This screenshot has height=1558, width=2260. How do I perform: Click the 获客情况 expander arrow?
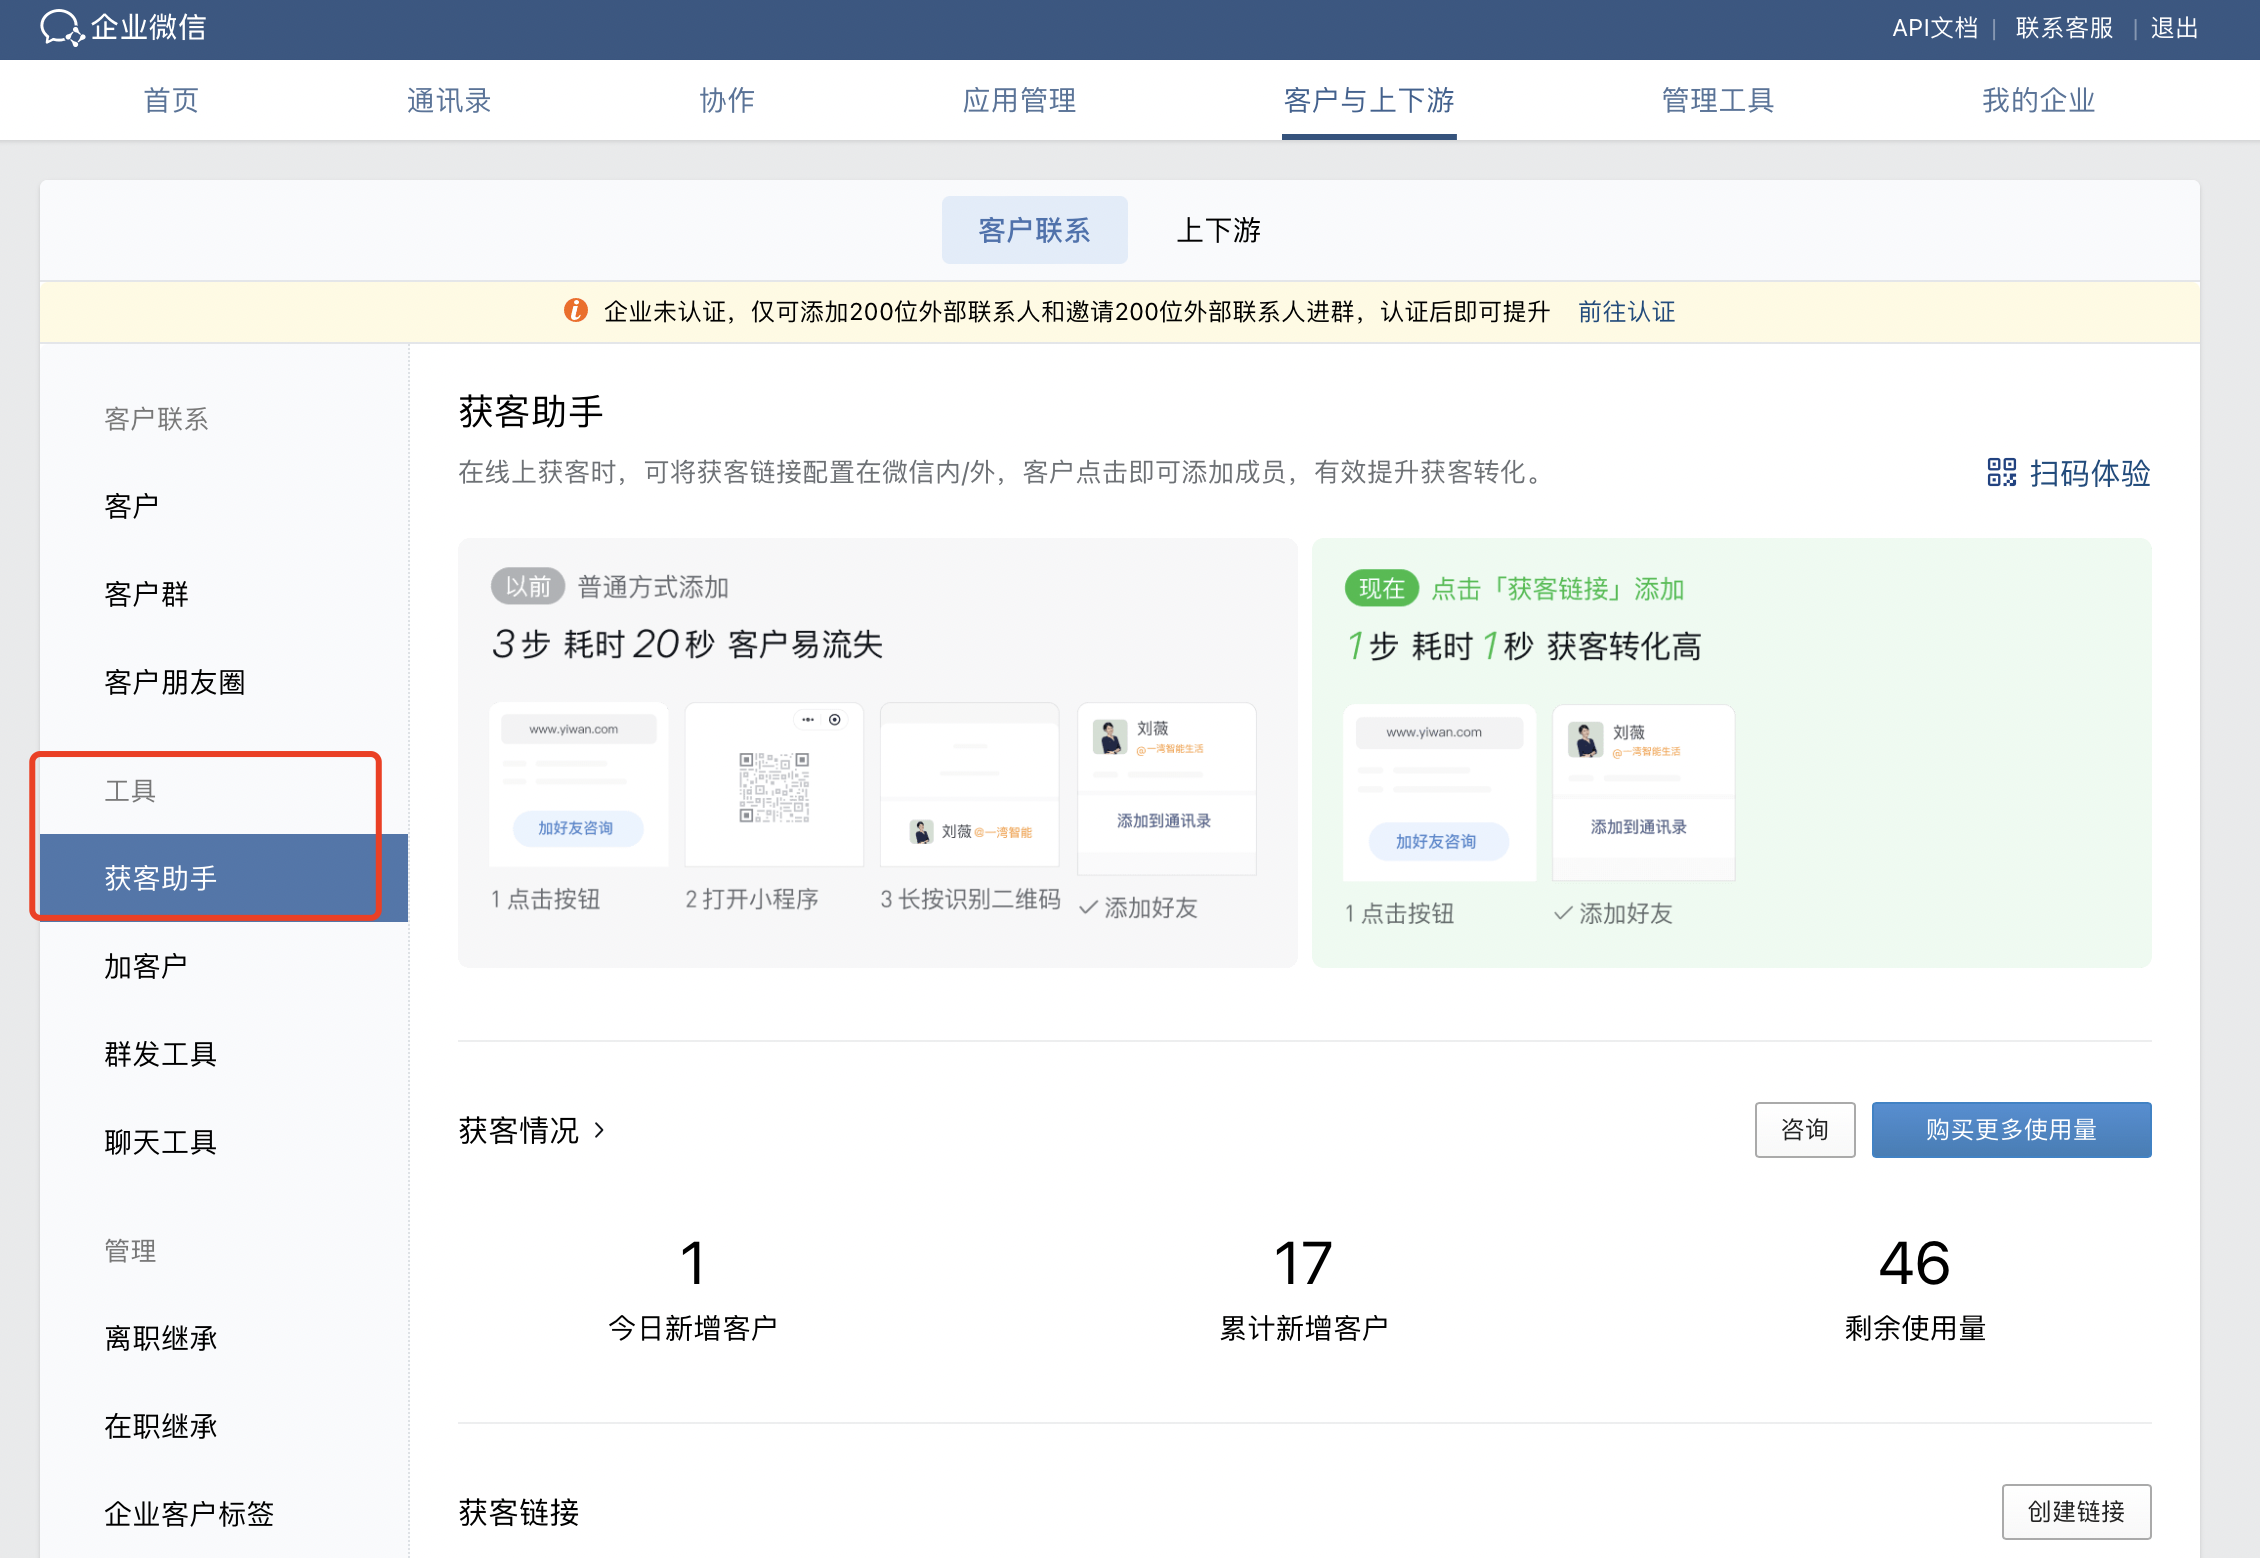pyautogui.click(x=613, y=1130)
